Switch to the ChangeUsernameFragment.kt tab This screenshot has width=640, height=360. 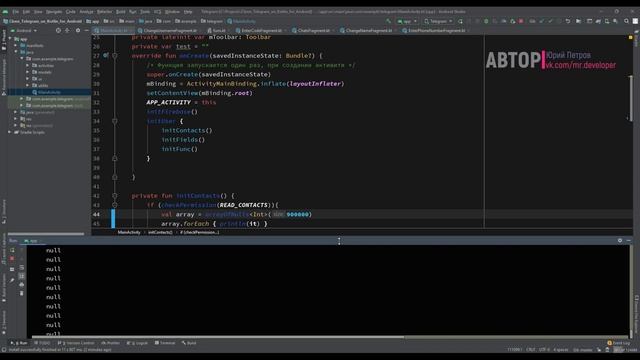[x=167, y=31]
